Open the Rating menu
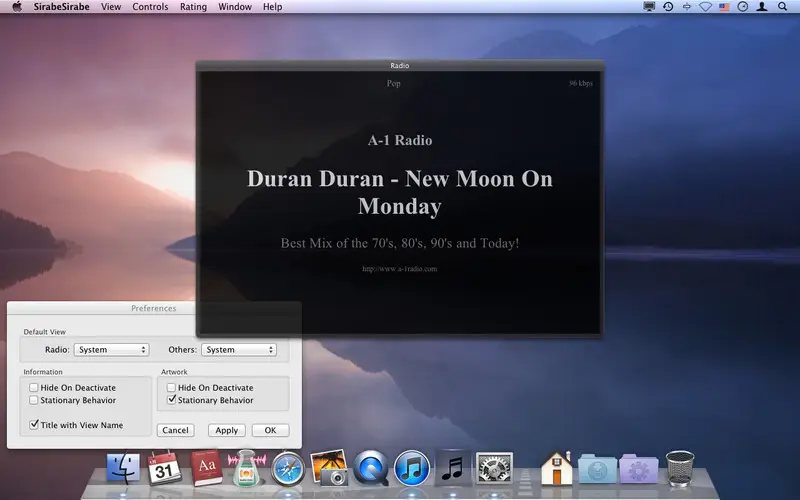 (193, 7)
